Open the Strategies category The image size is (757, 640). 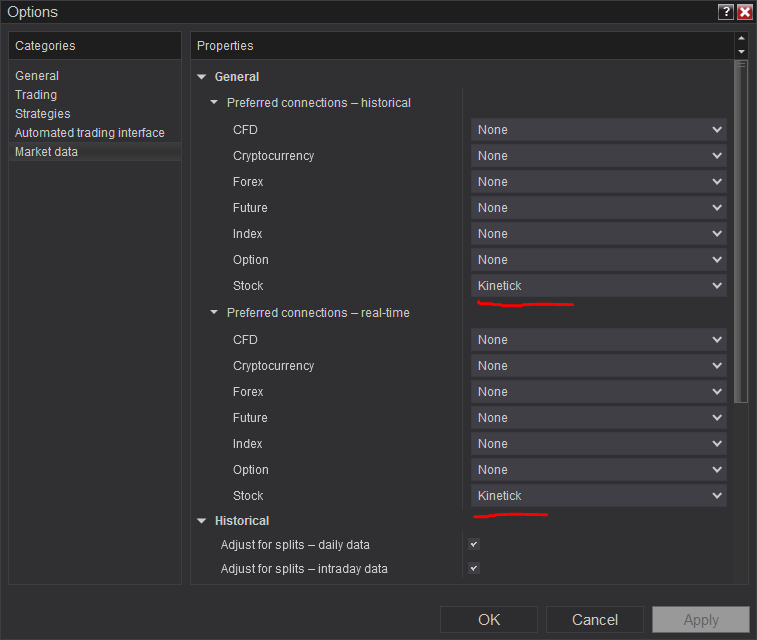click(x=43, y=114)
